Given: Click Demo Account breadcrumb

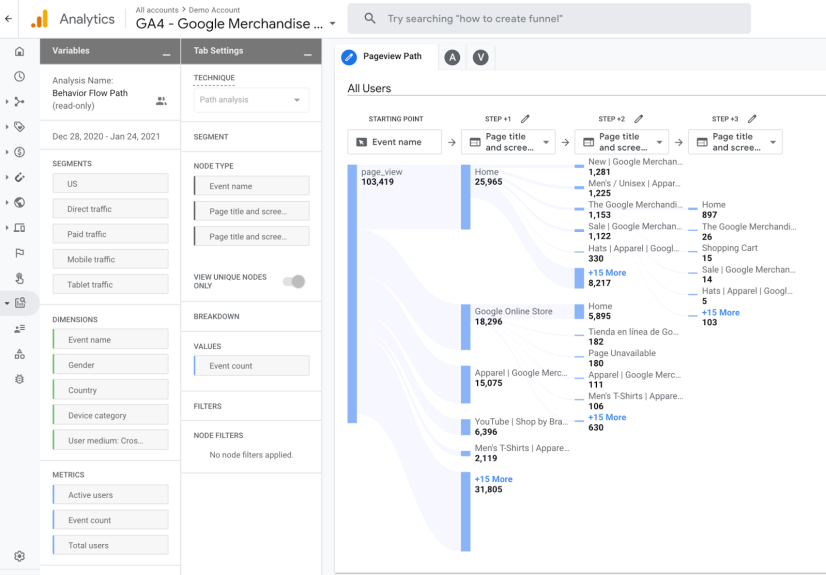Looking at the screenshot, I should 214,10.
